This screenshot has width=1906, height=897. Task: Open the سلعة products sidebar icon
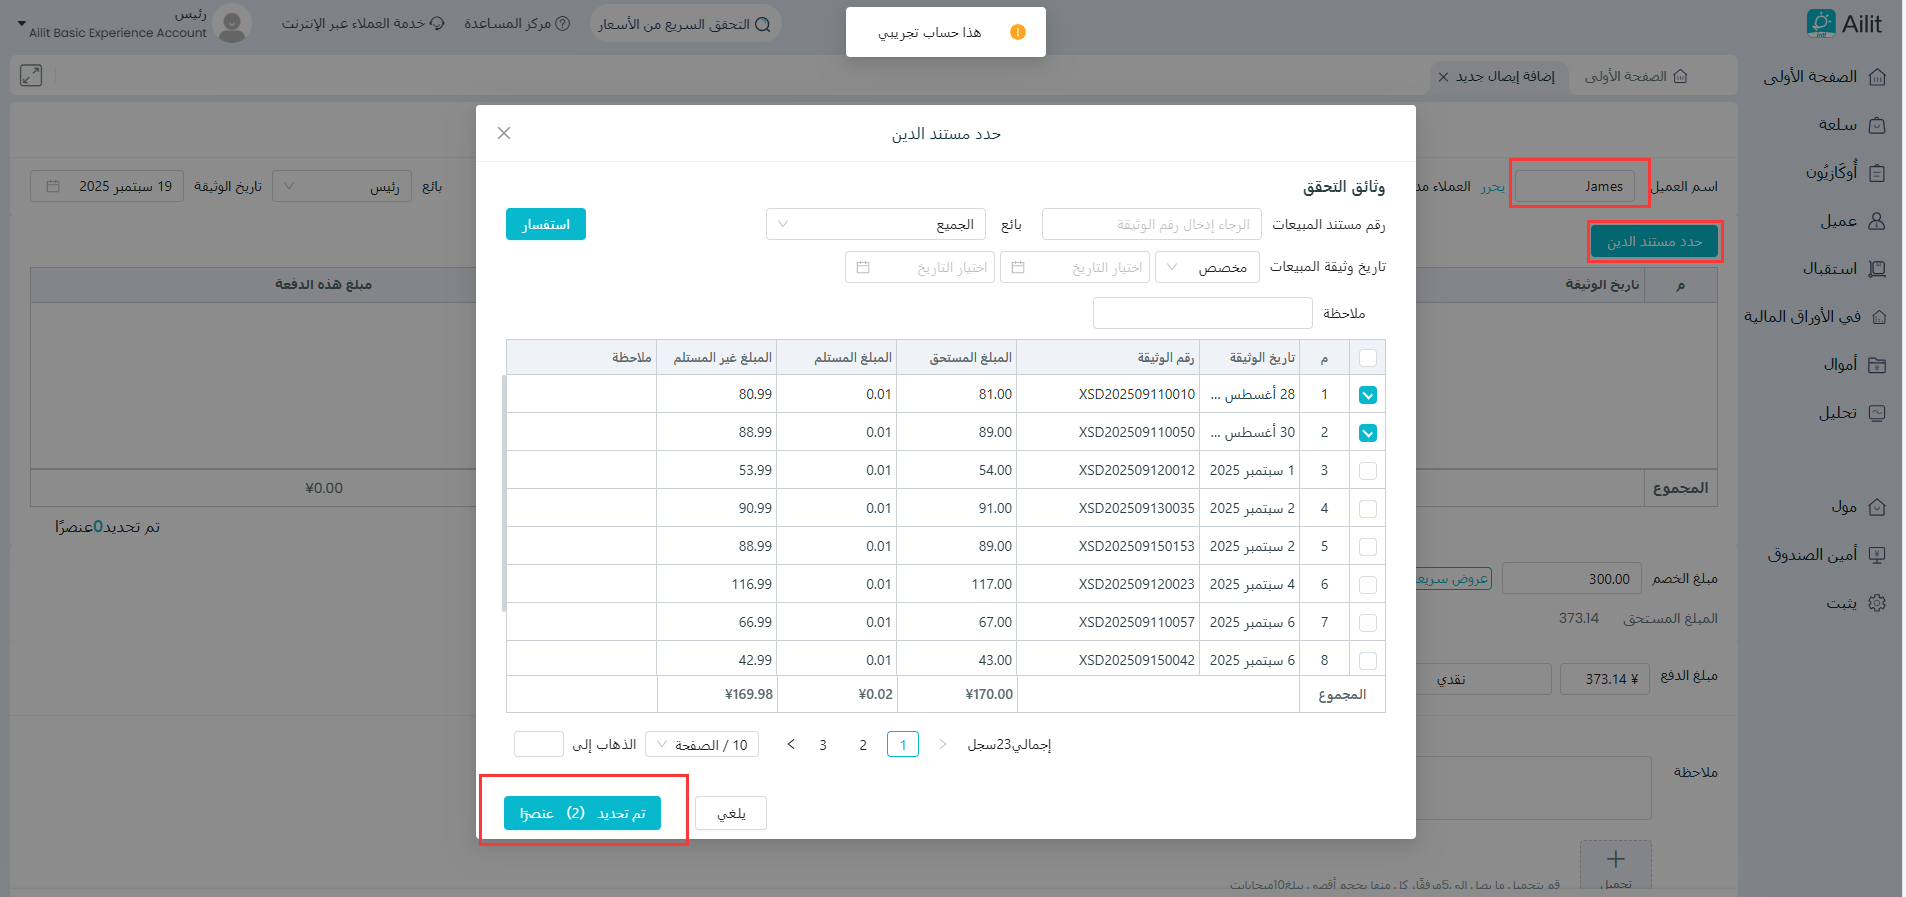click(1877, 125)
